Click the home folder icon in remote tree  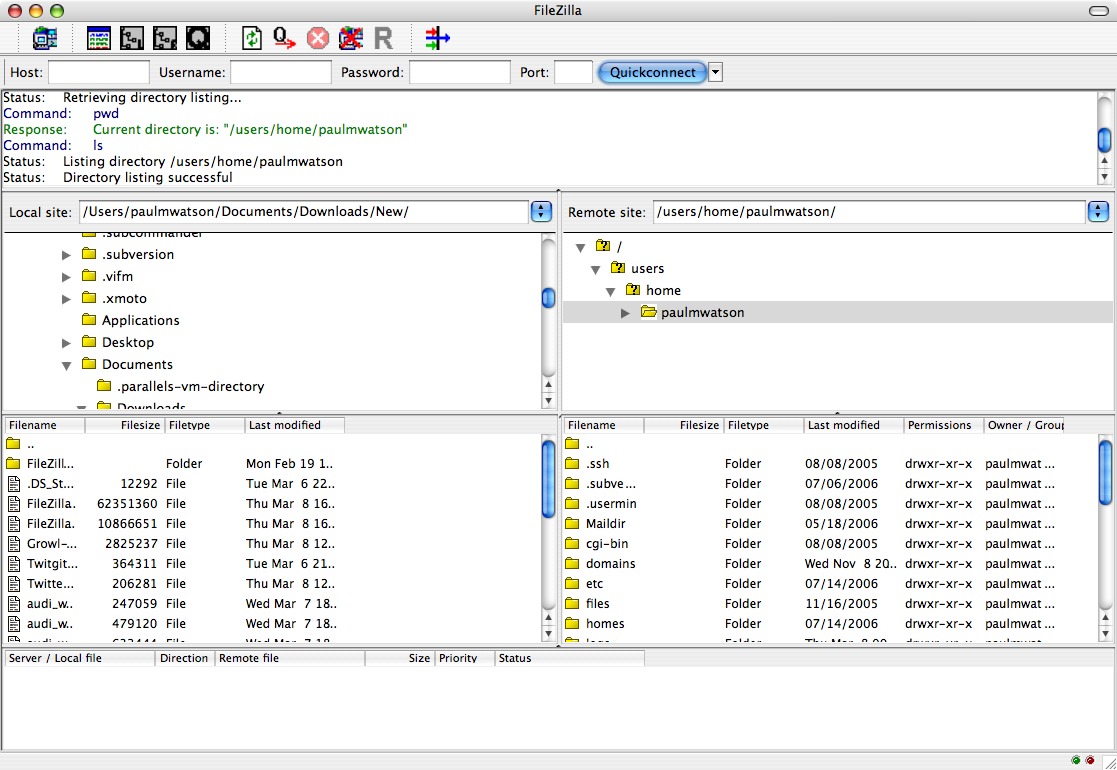click(633, 290)
